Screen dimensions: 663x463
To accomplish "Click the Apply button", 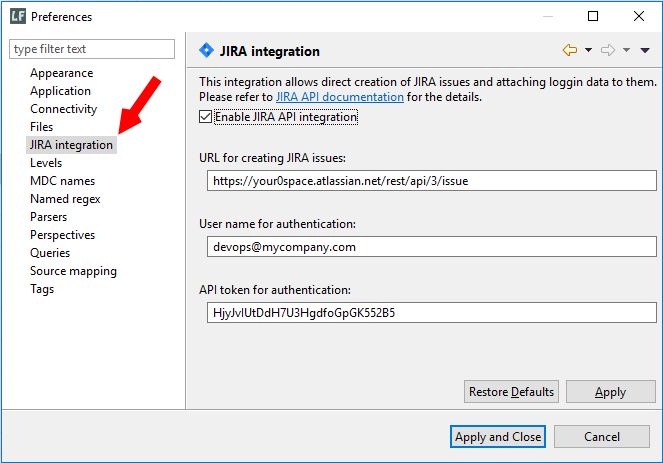I will [611, 392].
